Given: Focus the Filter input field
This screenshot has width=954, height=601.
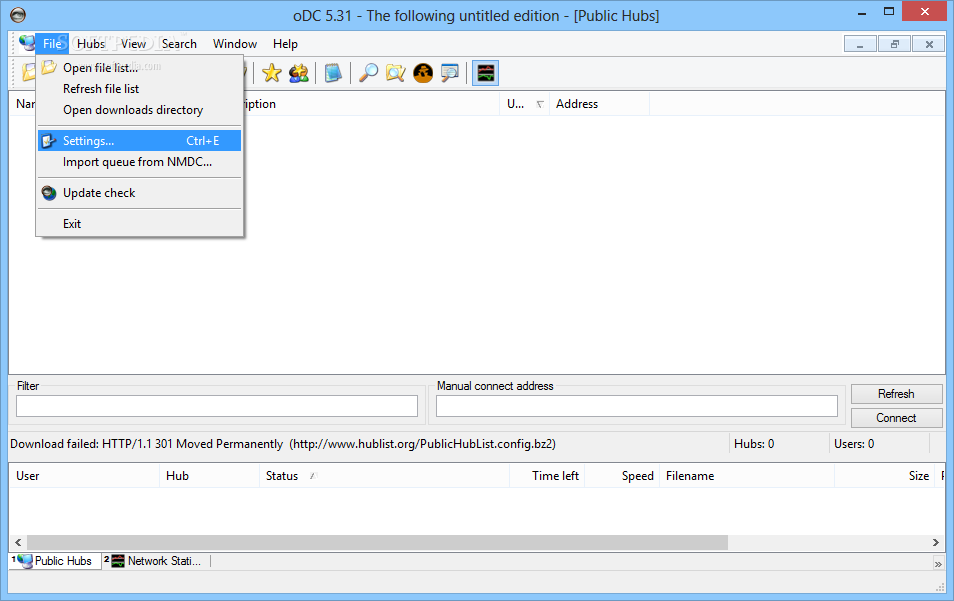Looking at the screenshot, I should pos(217,406).
